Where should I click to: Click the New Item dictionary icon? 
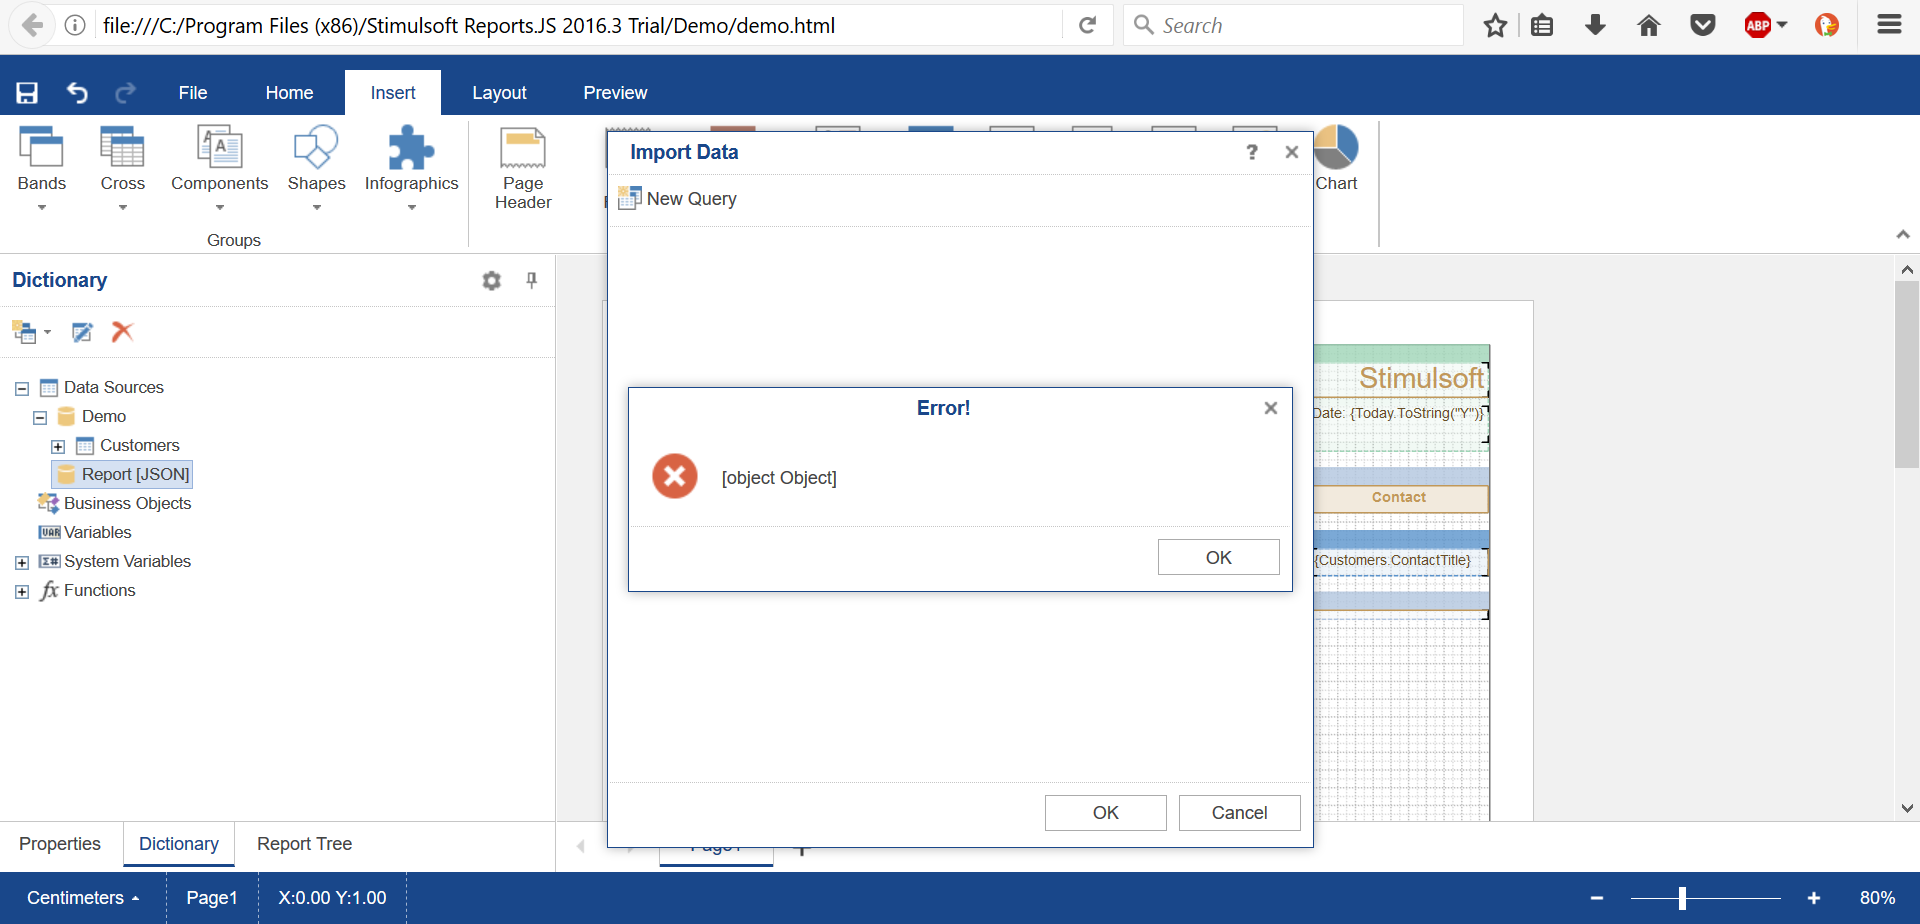24,331
